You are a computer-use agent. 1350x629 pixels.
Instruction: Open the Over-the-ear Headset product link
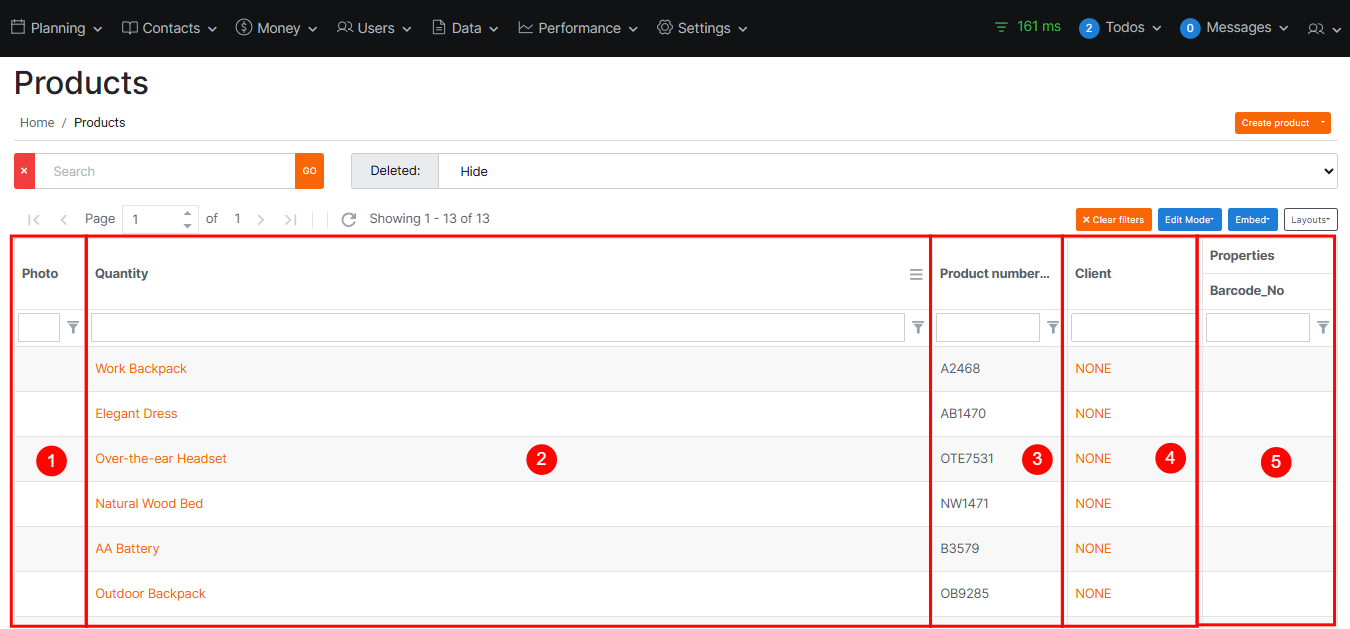pyautogui.click(x=161, y=459)
